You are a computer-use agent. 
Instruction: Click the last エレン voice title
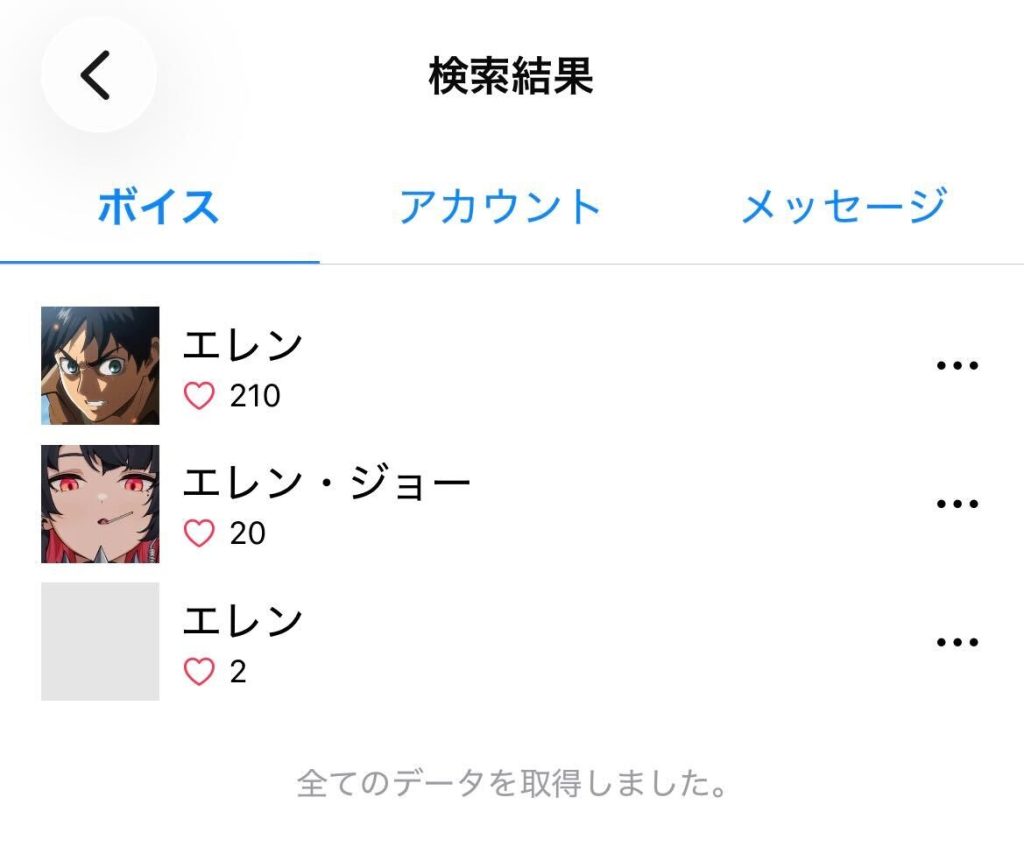point(243,622)
